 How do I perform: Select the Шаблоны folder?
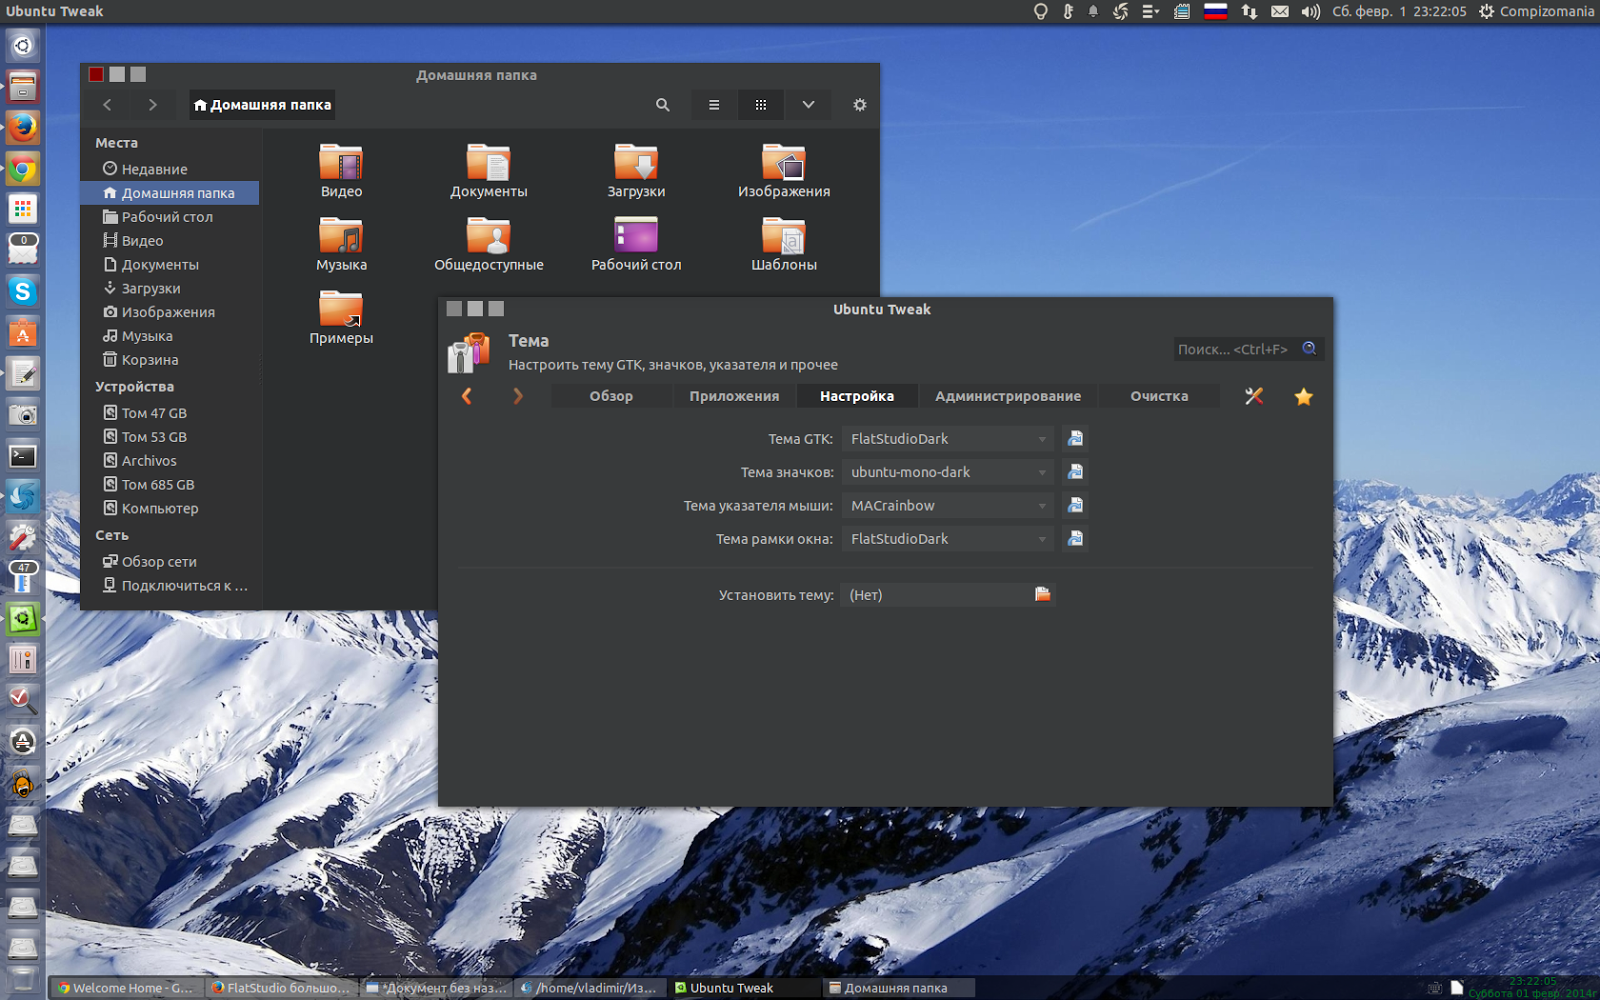tap(784, 244)
